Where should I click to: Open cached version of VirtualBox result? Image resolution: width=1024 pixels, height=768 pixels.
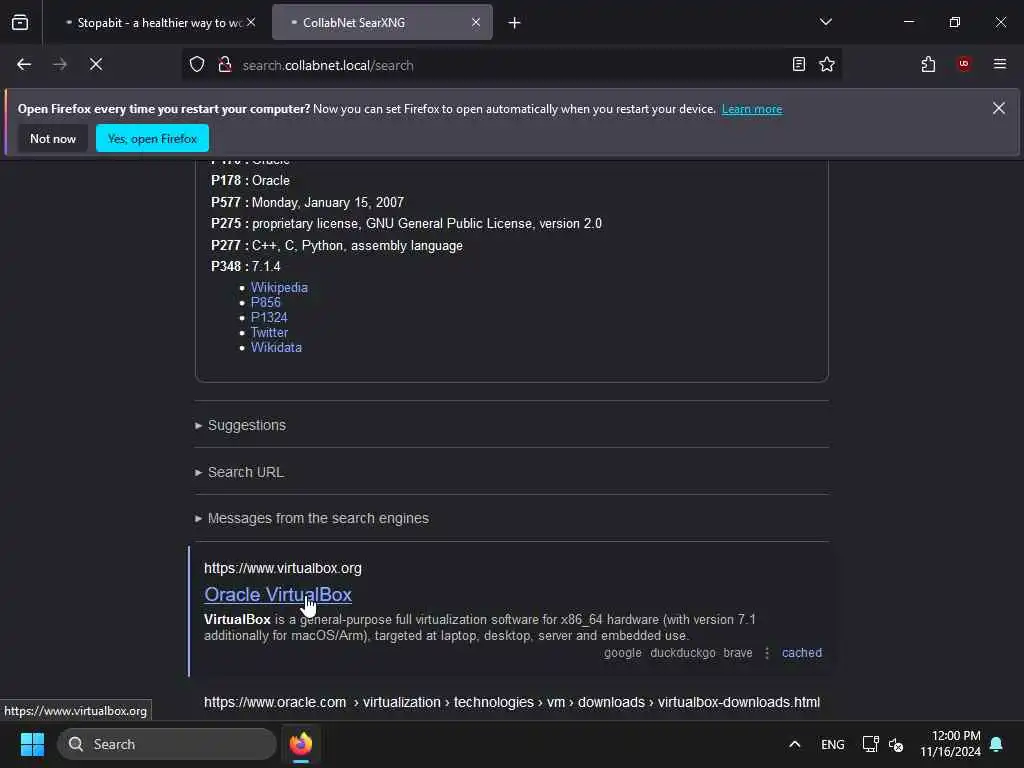click(802, 653)
